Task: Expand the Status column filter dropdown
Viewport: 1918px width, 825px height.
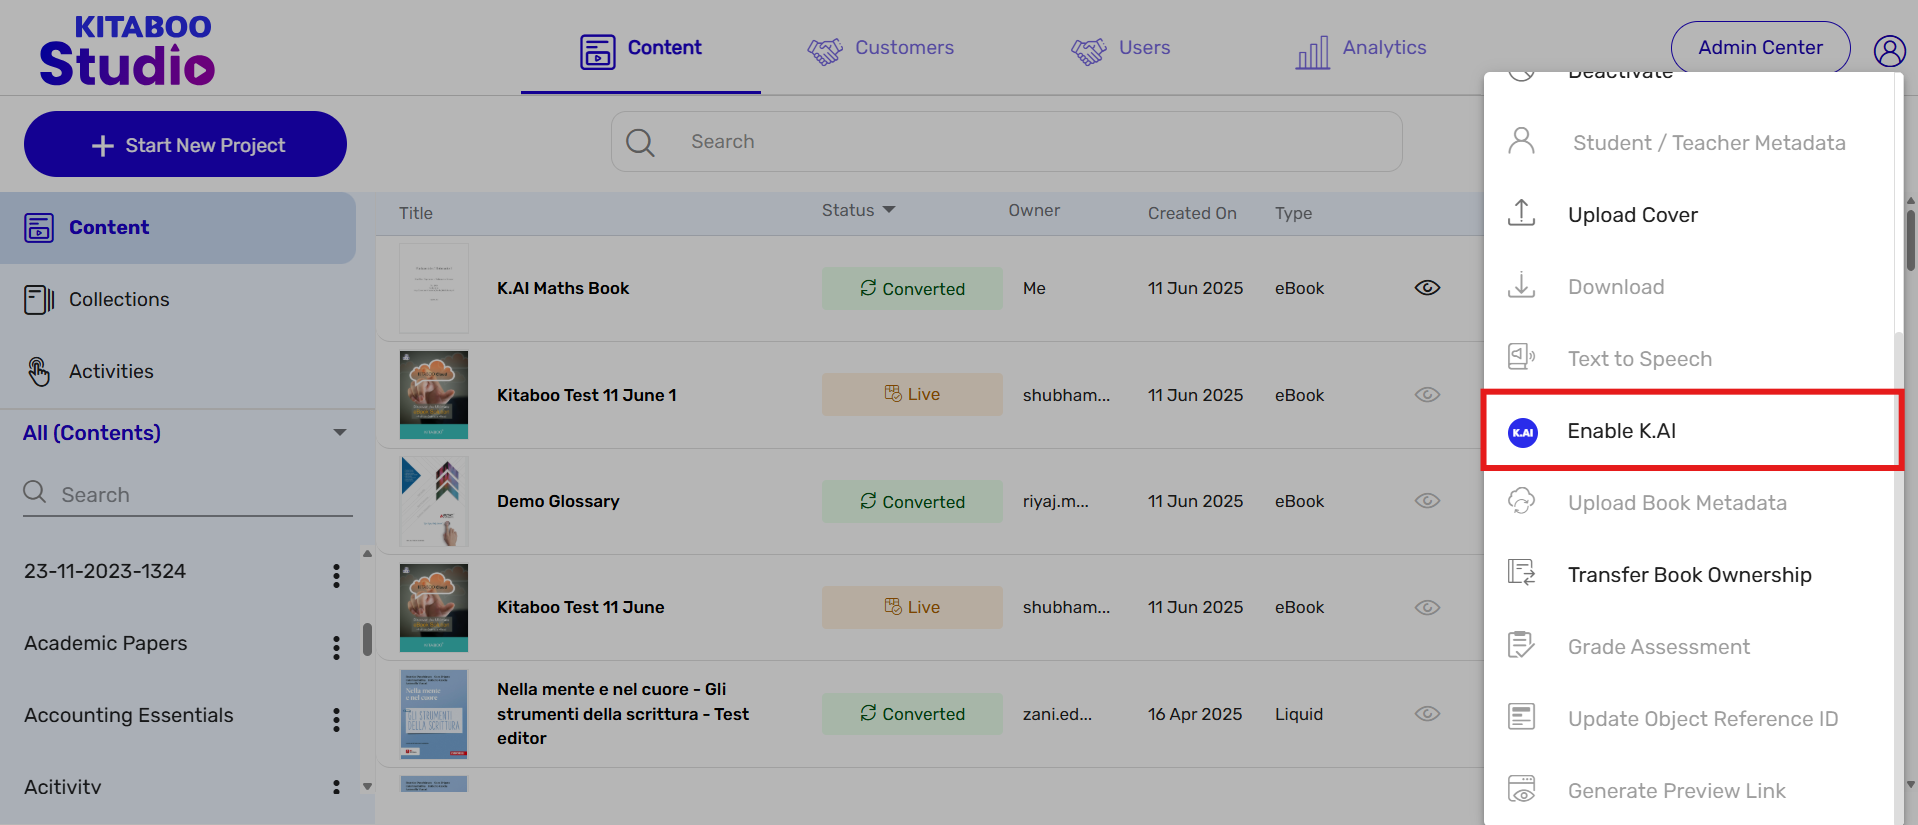Action: click(x=889, y=210)
